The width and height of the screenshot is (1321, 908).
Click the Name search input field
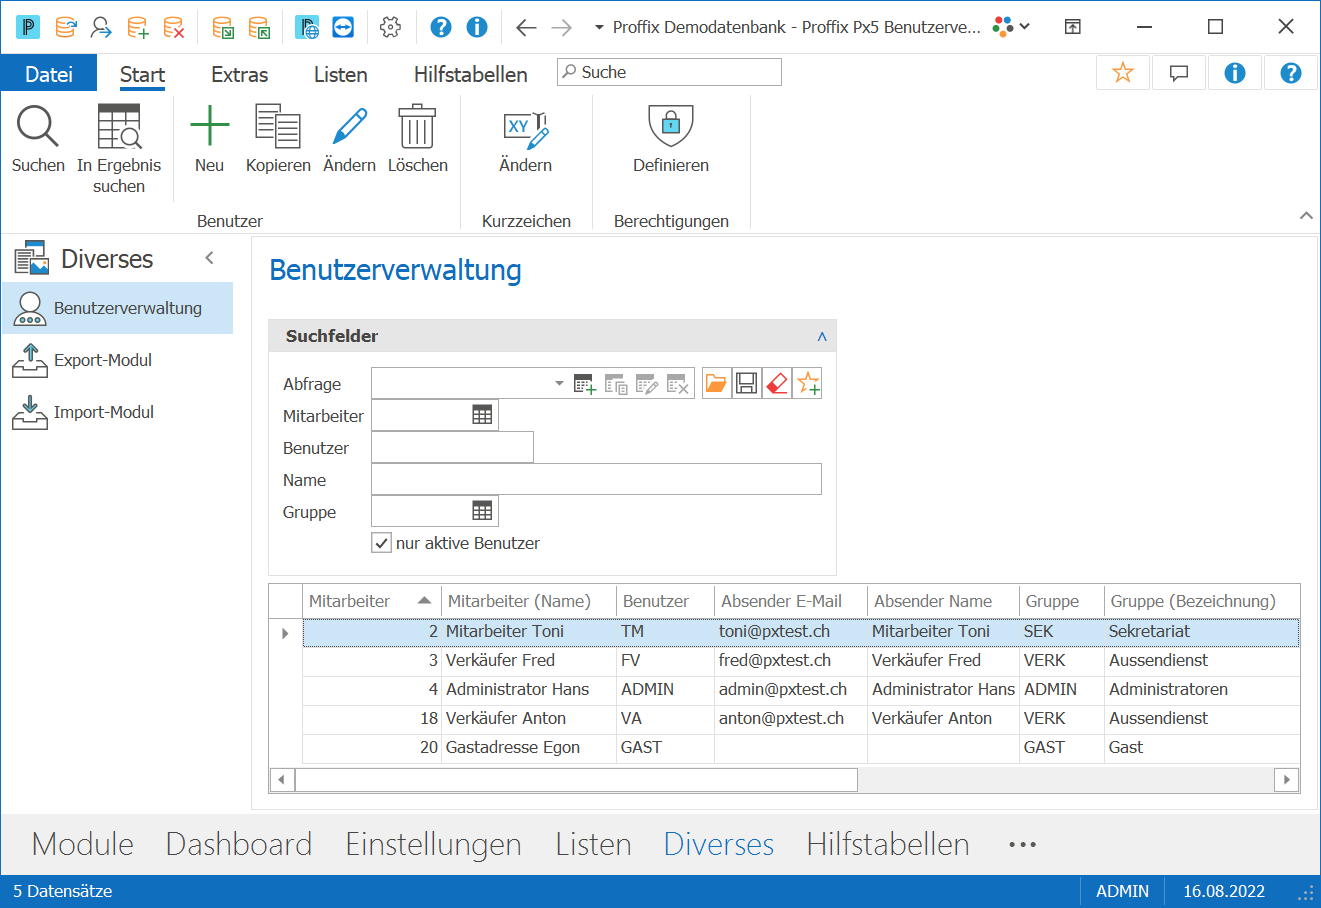(596, 479)
